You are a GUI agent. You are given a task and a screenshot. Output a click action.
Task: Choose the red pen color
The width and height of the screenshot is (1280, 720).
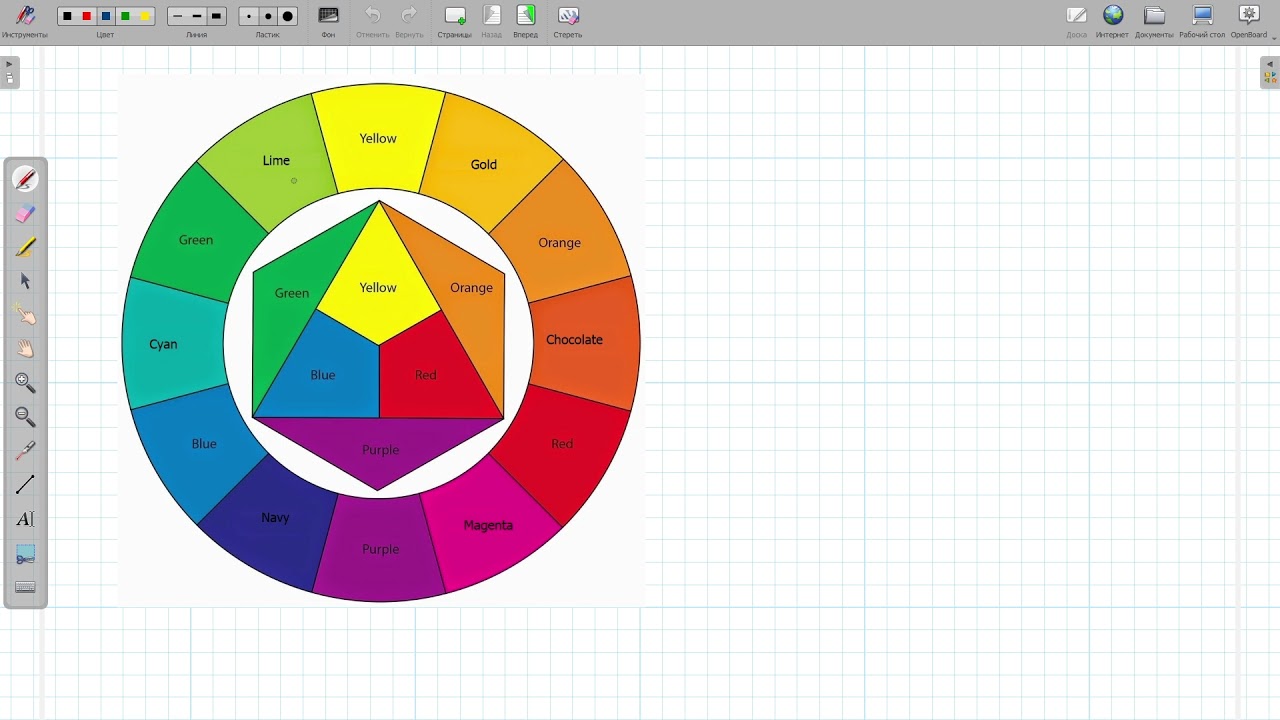[x=87, y=16]
